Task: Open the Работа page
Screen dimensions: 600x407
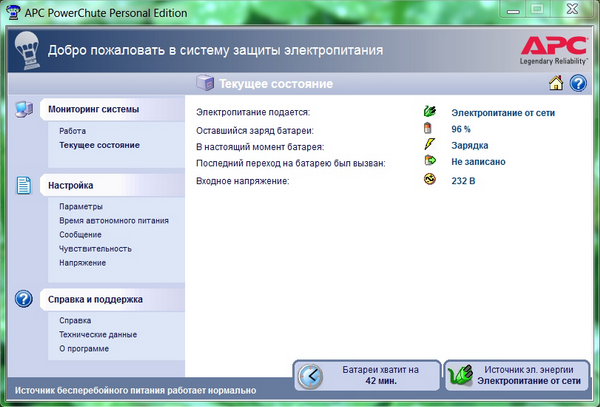Action: [x=72, y=131]
